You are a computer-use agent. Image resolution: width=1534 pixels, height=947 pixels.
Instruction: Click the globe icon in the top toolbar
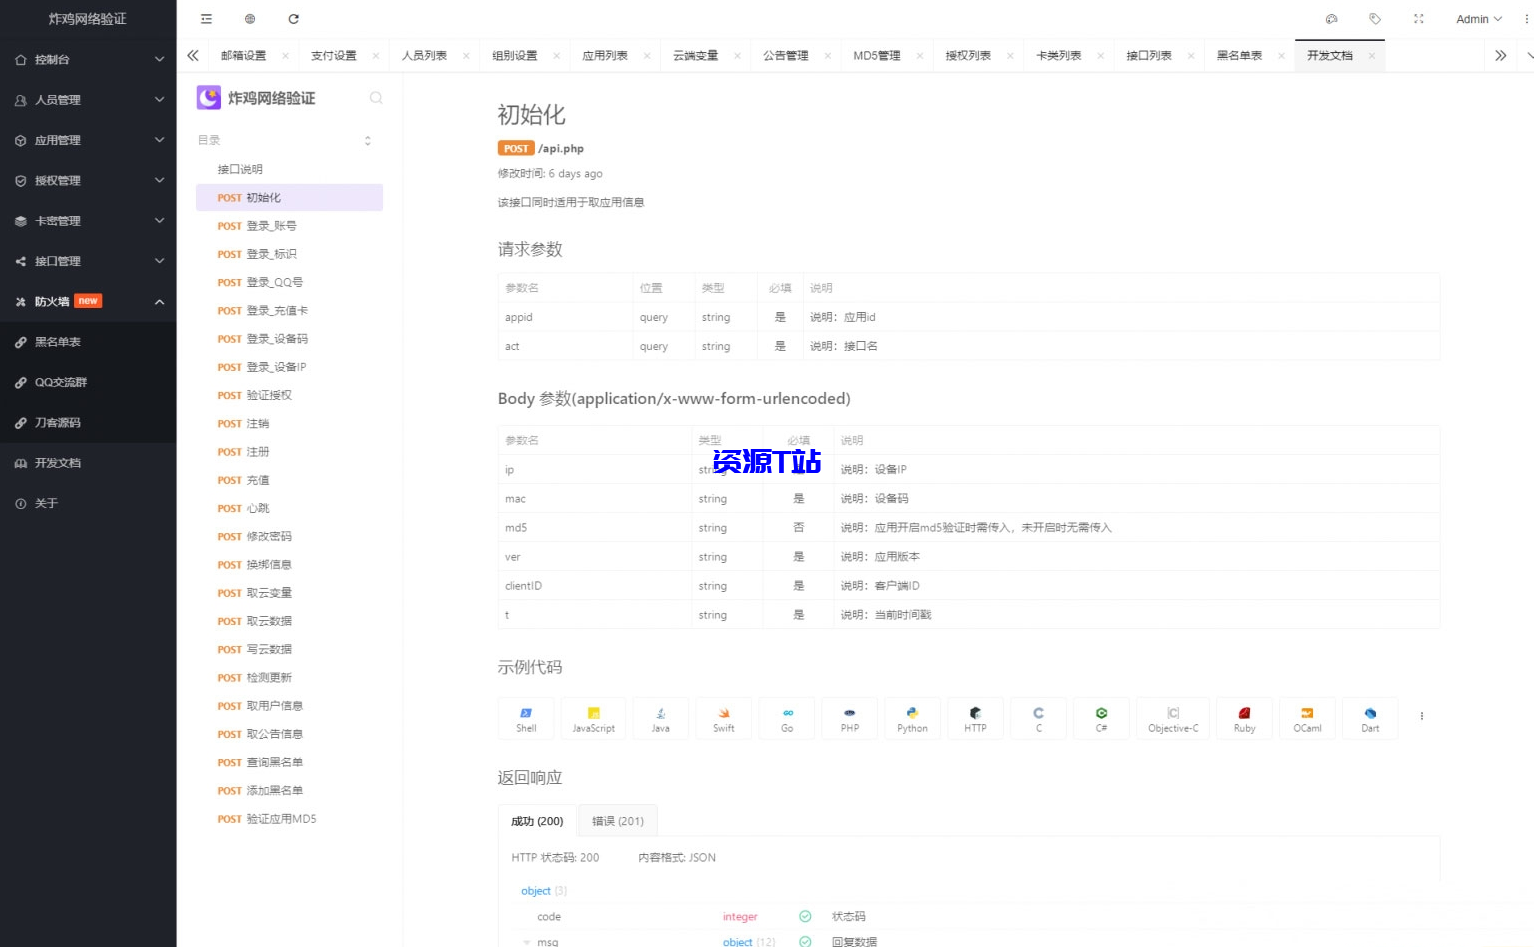pos(250,18)
